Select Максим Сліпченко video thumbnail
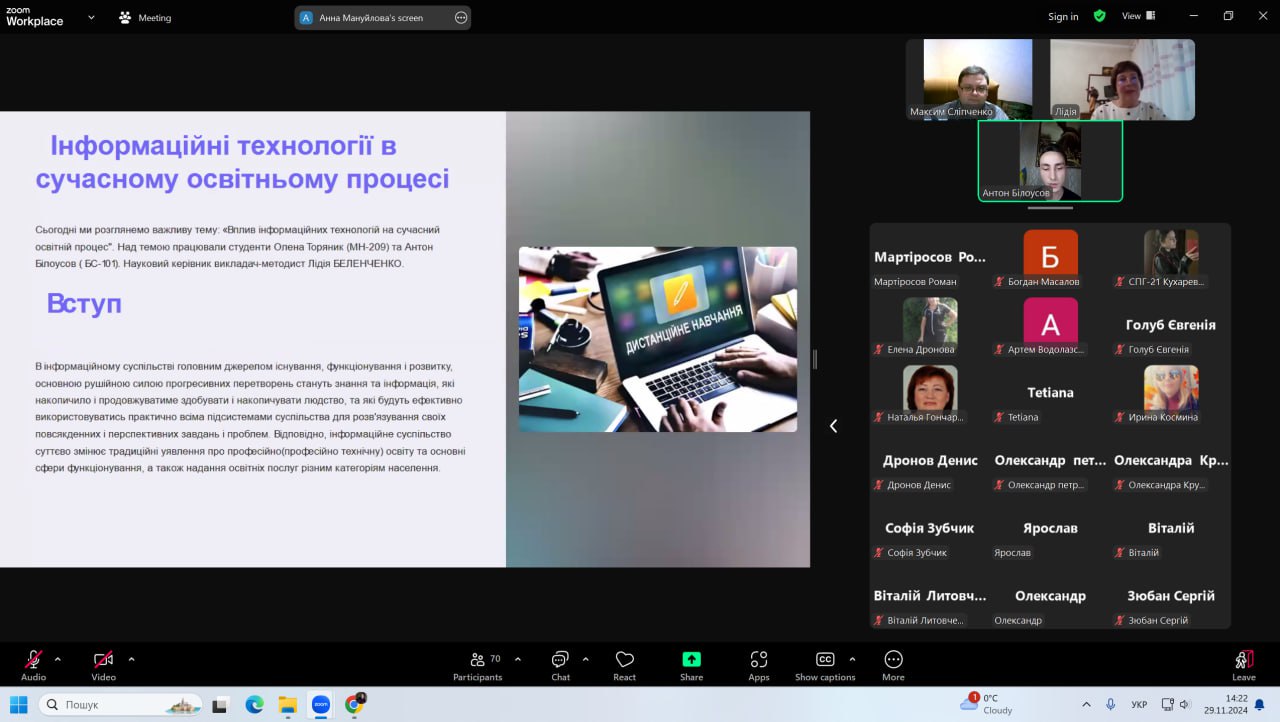1280x722 pixels. coord(978,79)
